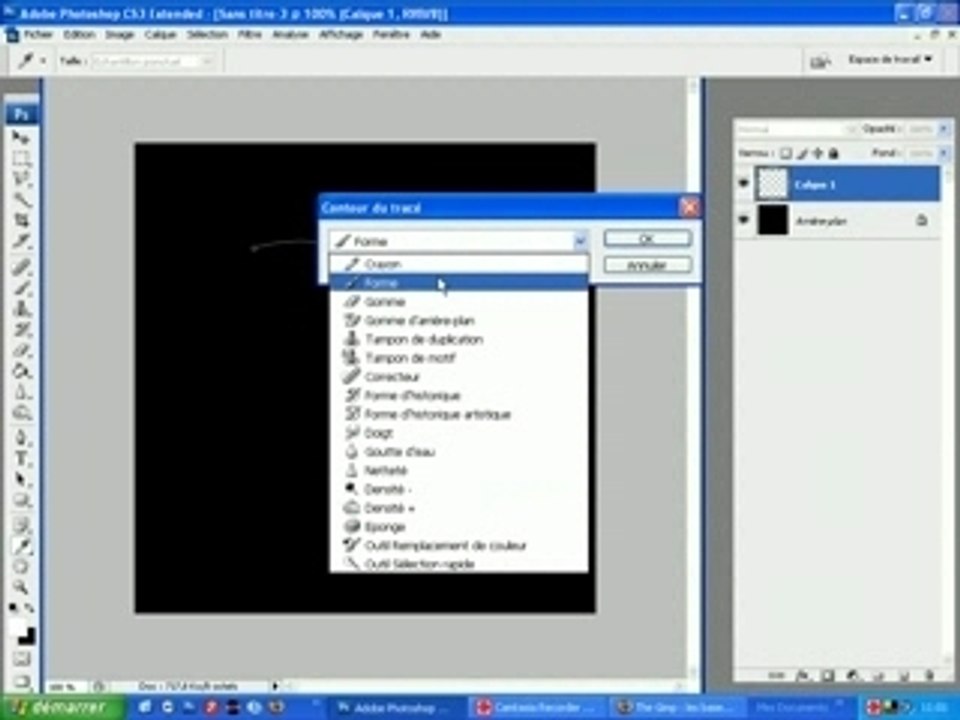Open the Opacité slider arrow
Screen dimensions: 960x720
pos(943,129)
